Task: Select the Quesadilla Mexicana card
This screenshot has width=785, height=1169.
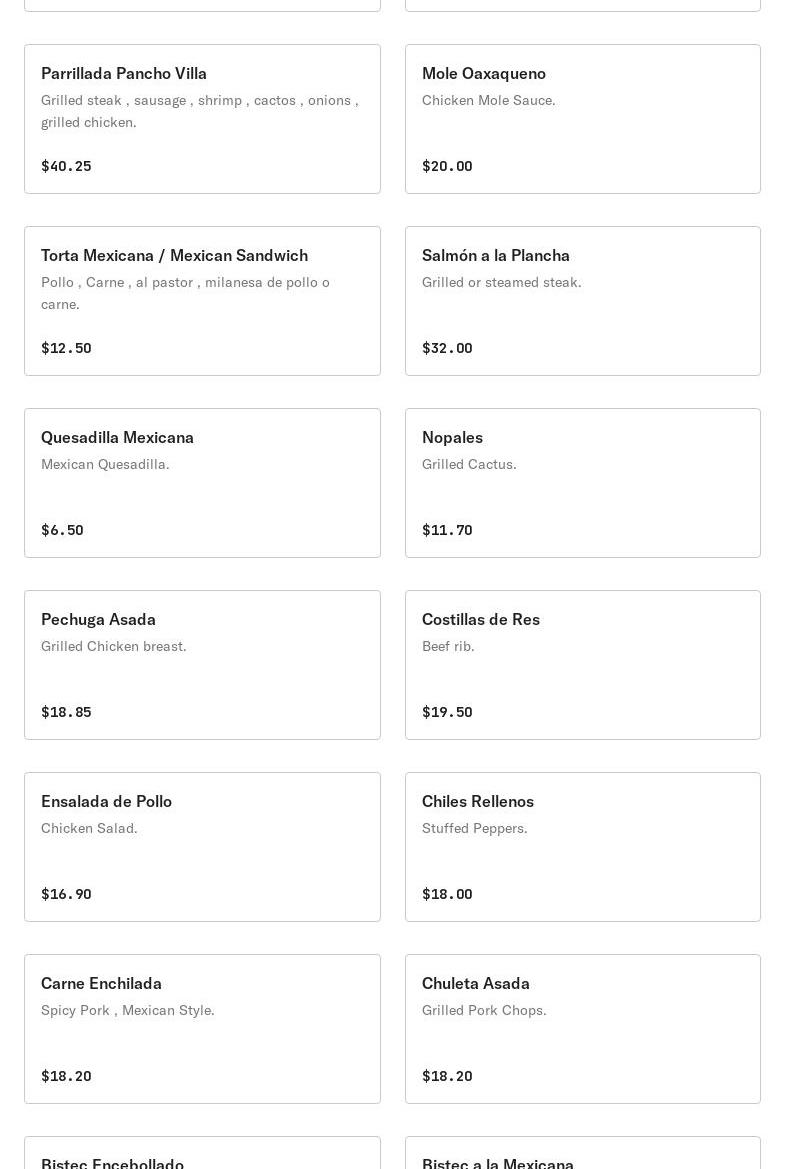Action: [x=202, y=483]
